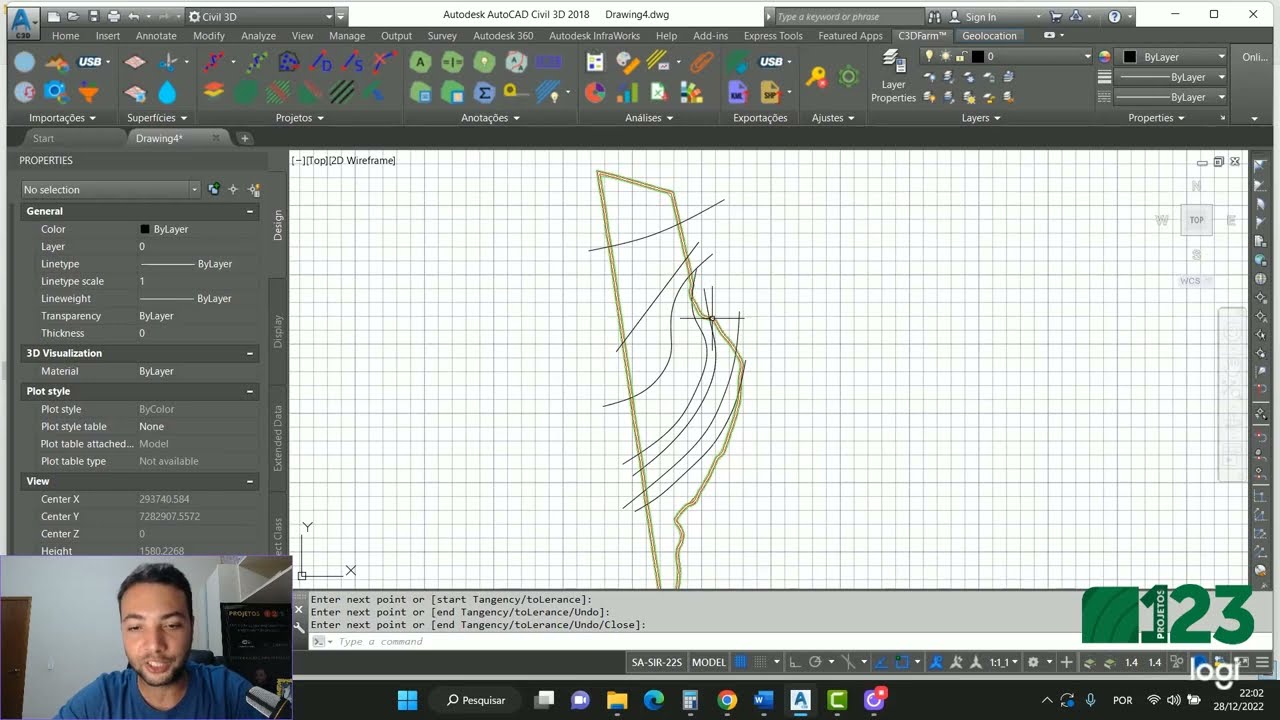
Task: Toggle ortho mode in status bar
Action: coord(794,662)
